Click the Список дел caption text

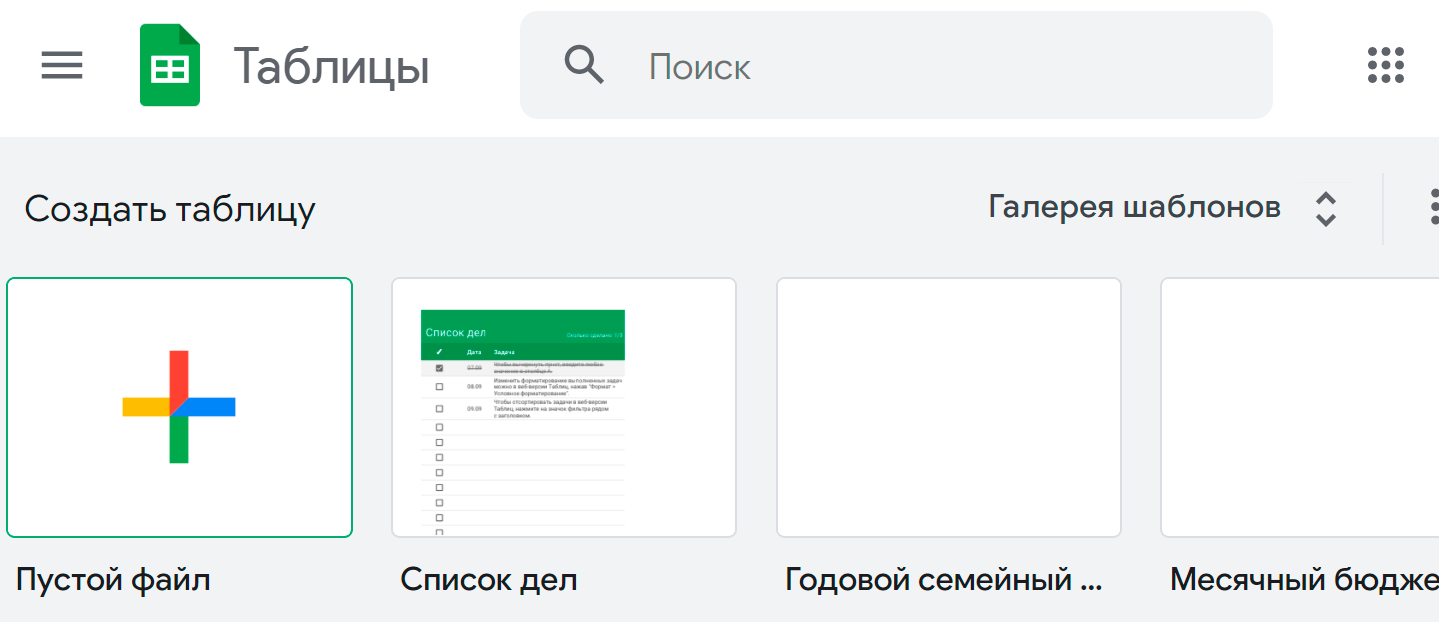[x=489, y=579]
